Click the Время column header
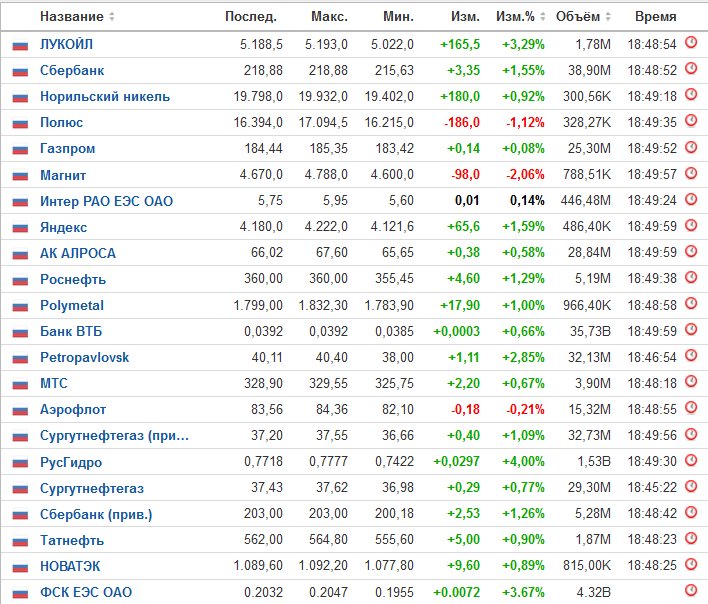The height and width of the screenshot is (604, 708). (x=656, y=17)
